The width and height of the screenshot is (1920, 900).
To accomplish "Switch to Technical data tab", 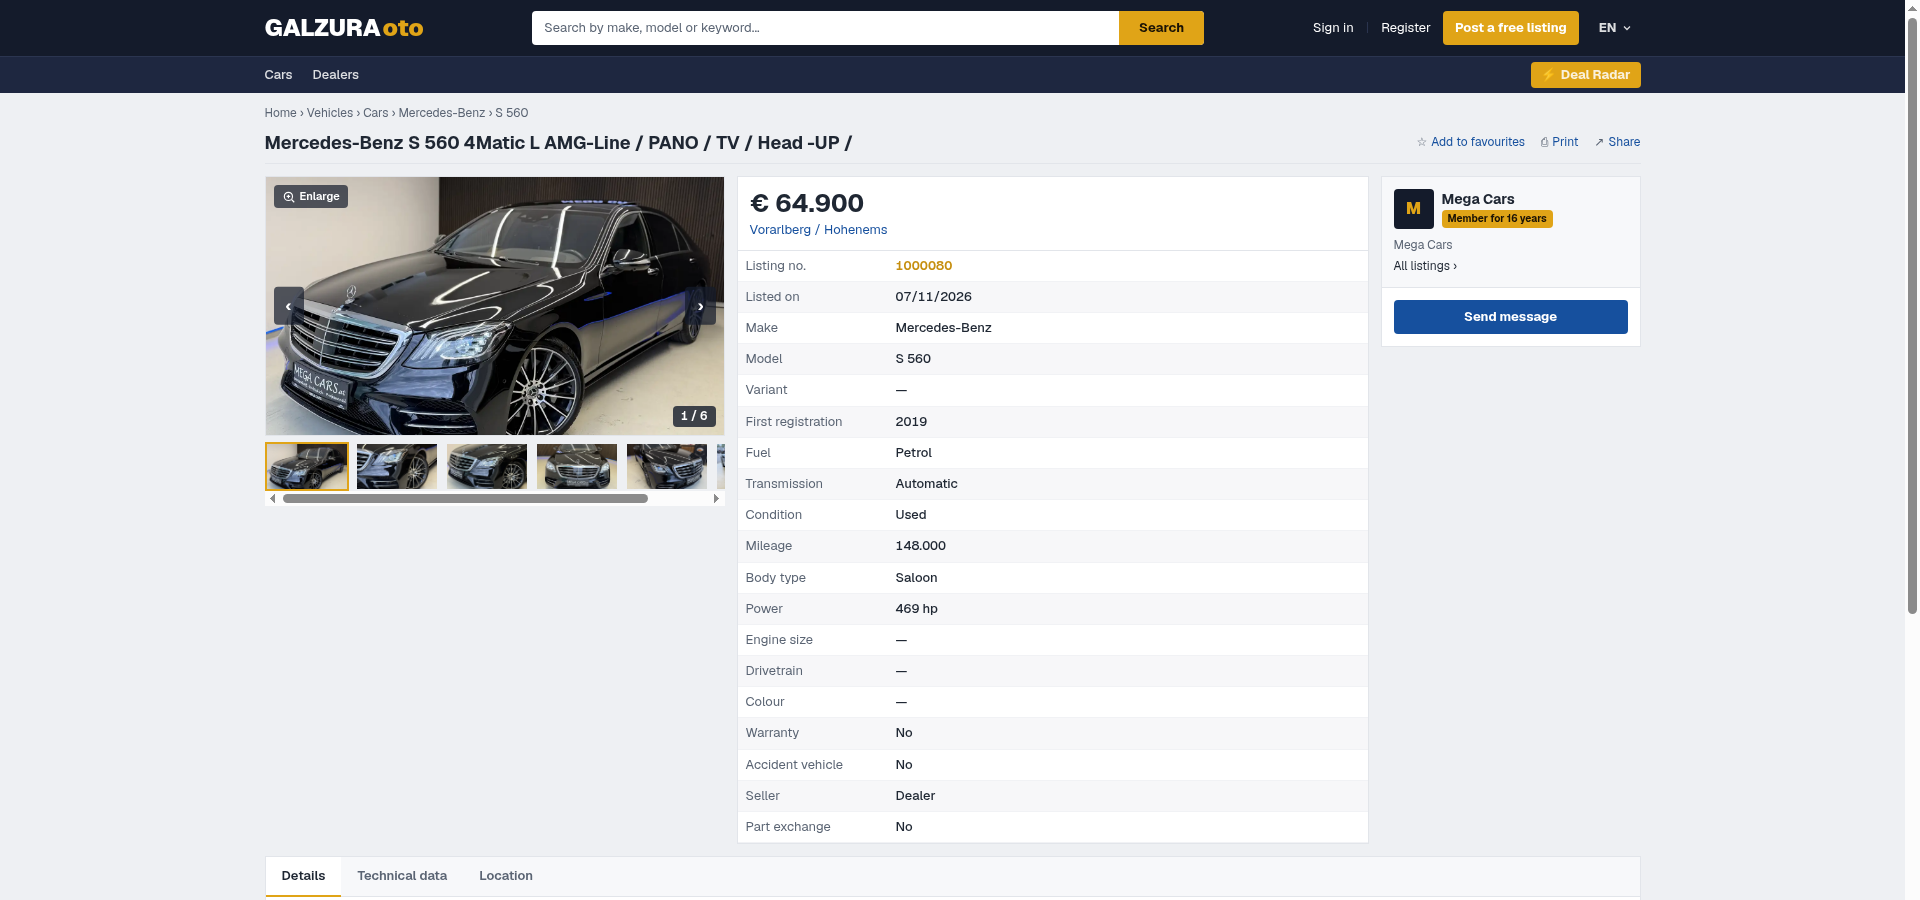I will click(402, 876).
